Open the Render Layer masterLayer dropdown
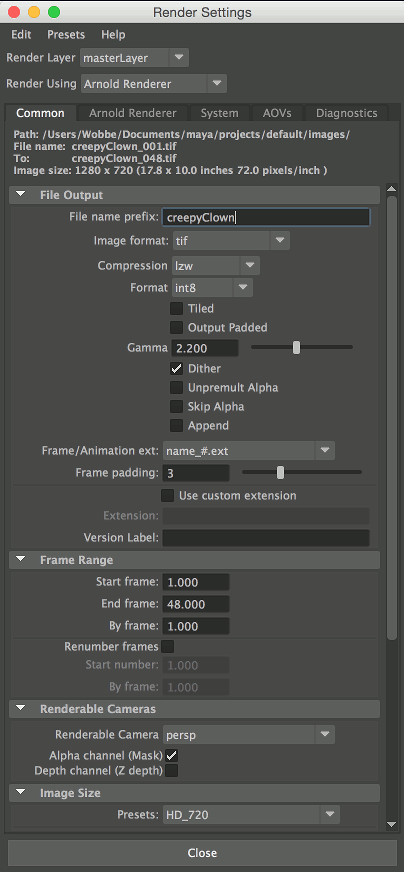This screenshot has width=404, height=872. click(x=135, y=57)
